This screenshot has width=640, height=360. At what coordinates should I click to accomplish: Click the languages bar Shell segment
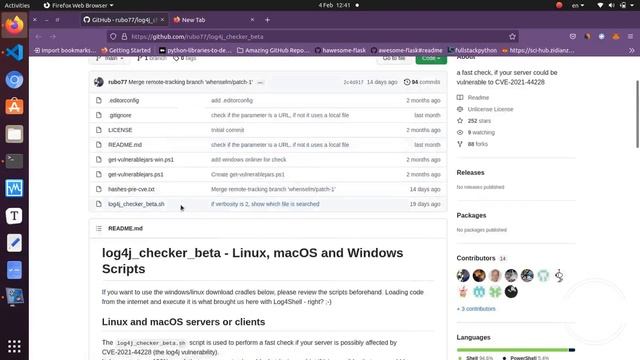pyautogui.click(x=513, y=350)
